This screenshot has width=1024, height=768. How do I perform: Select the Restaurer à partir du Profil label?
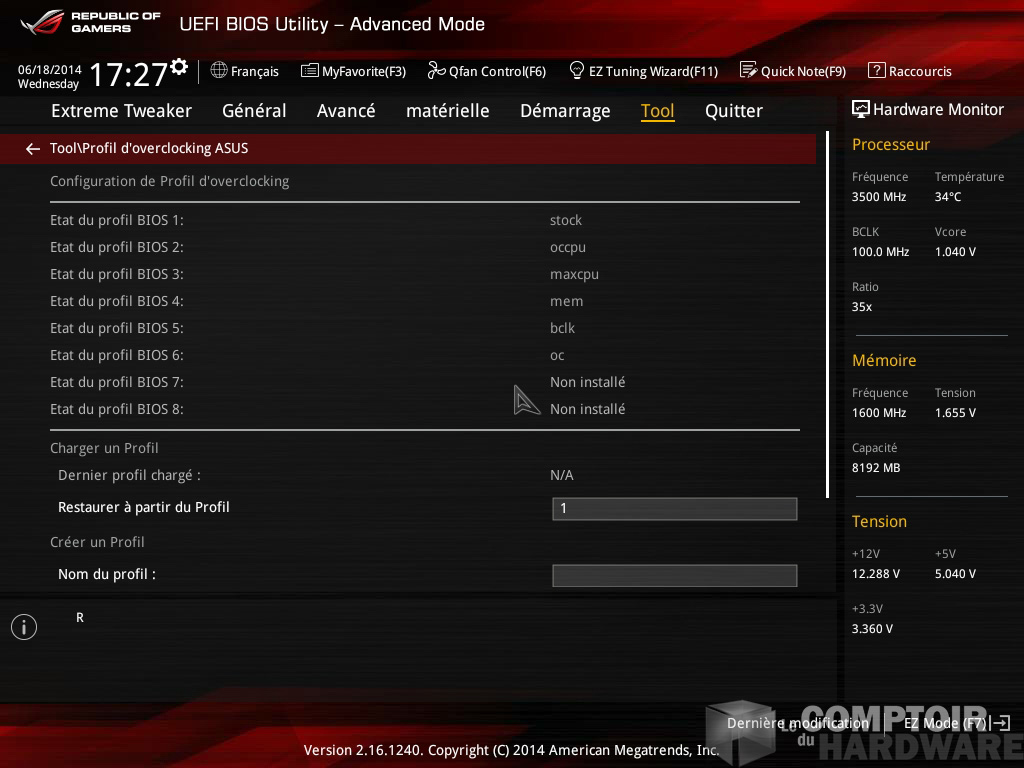(x=144, y=507)
